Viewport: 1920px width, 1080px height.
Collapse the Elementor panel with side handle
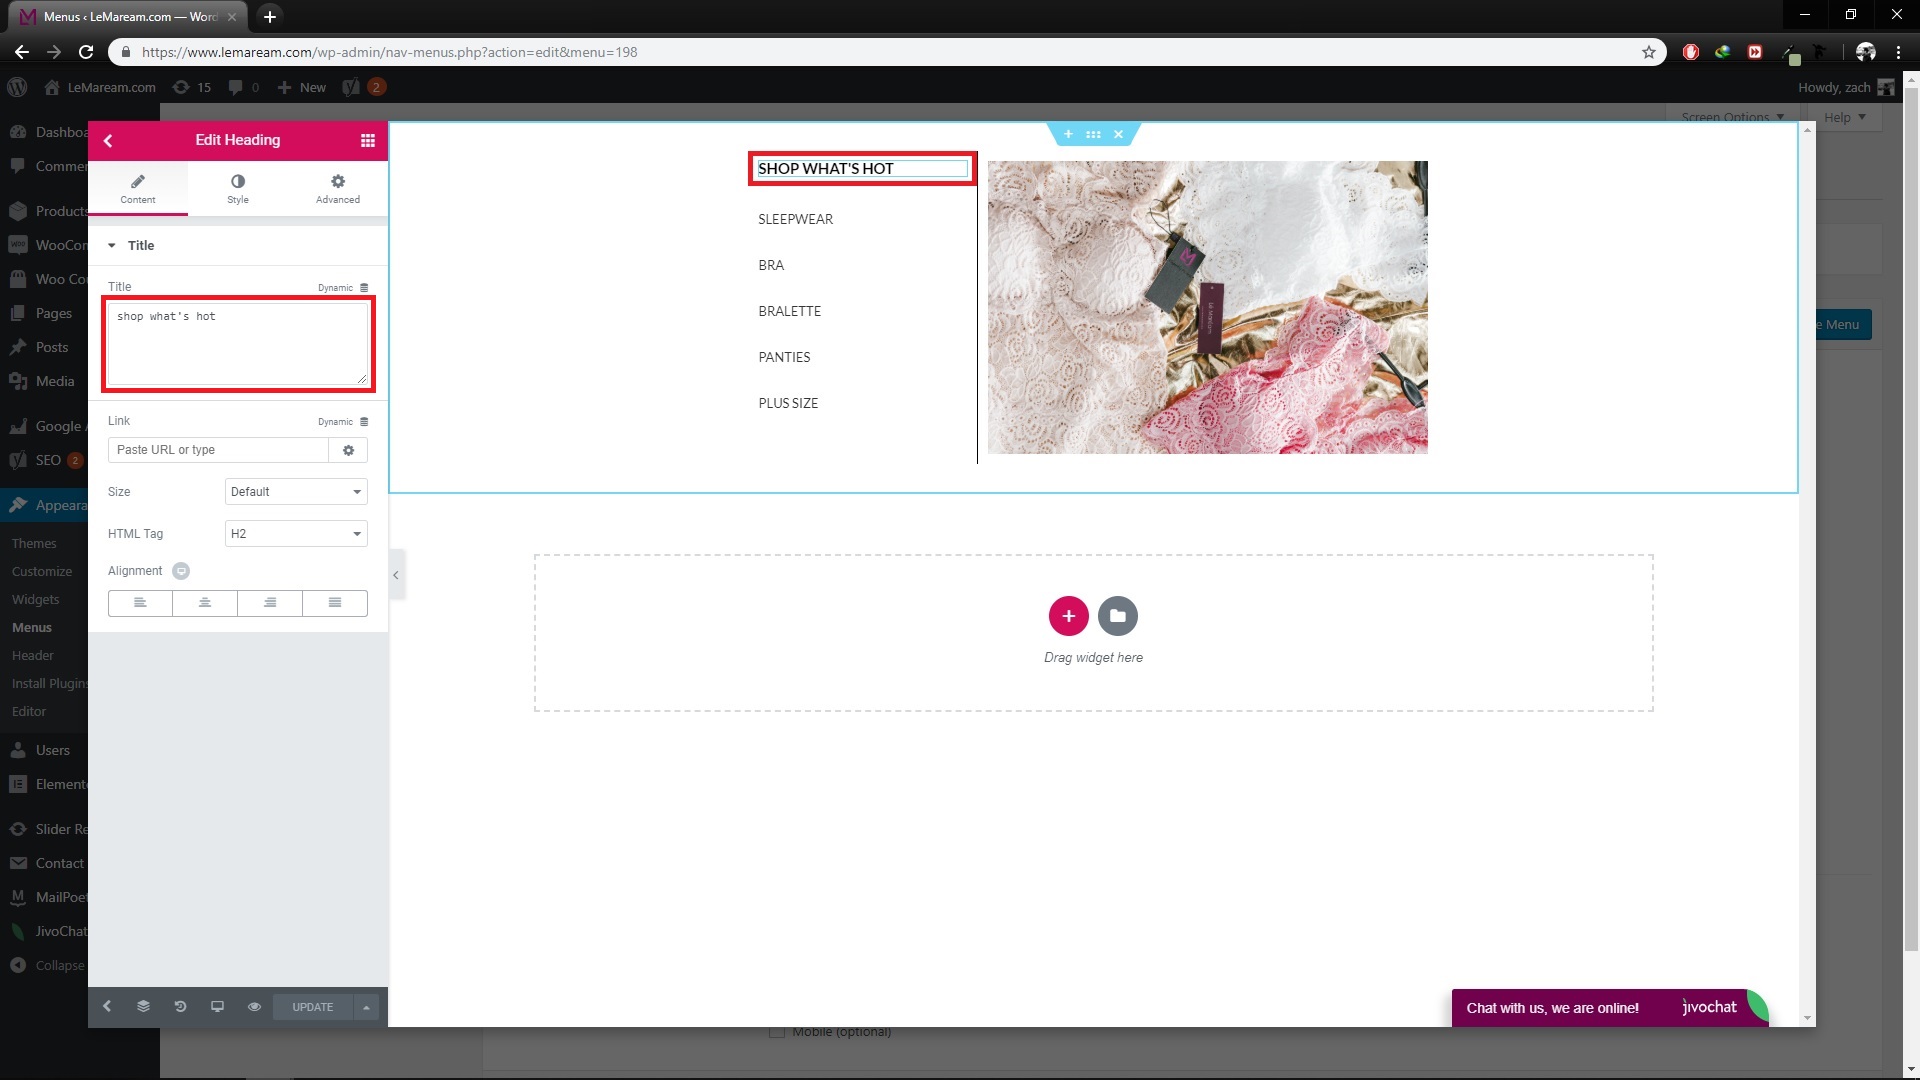coord(396,575)
